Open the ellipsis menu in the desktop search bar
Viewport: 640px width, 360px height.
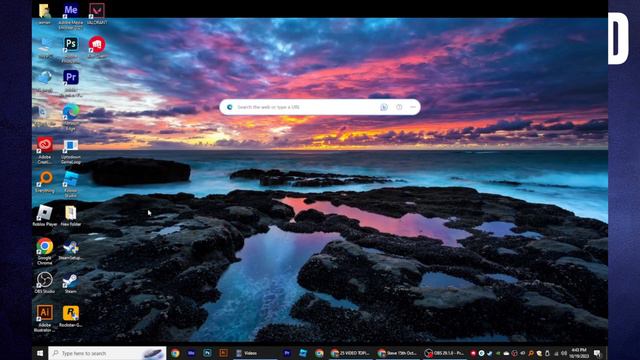click(413, 107)
